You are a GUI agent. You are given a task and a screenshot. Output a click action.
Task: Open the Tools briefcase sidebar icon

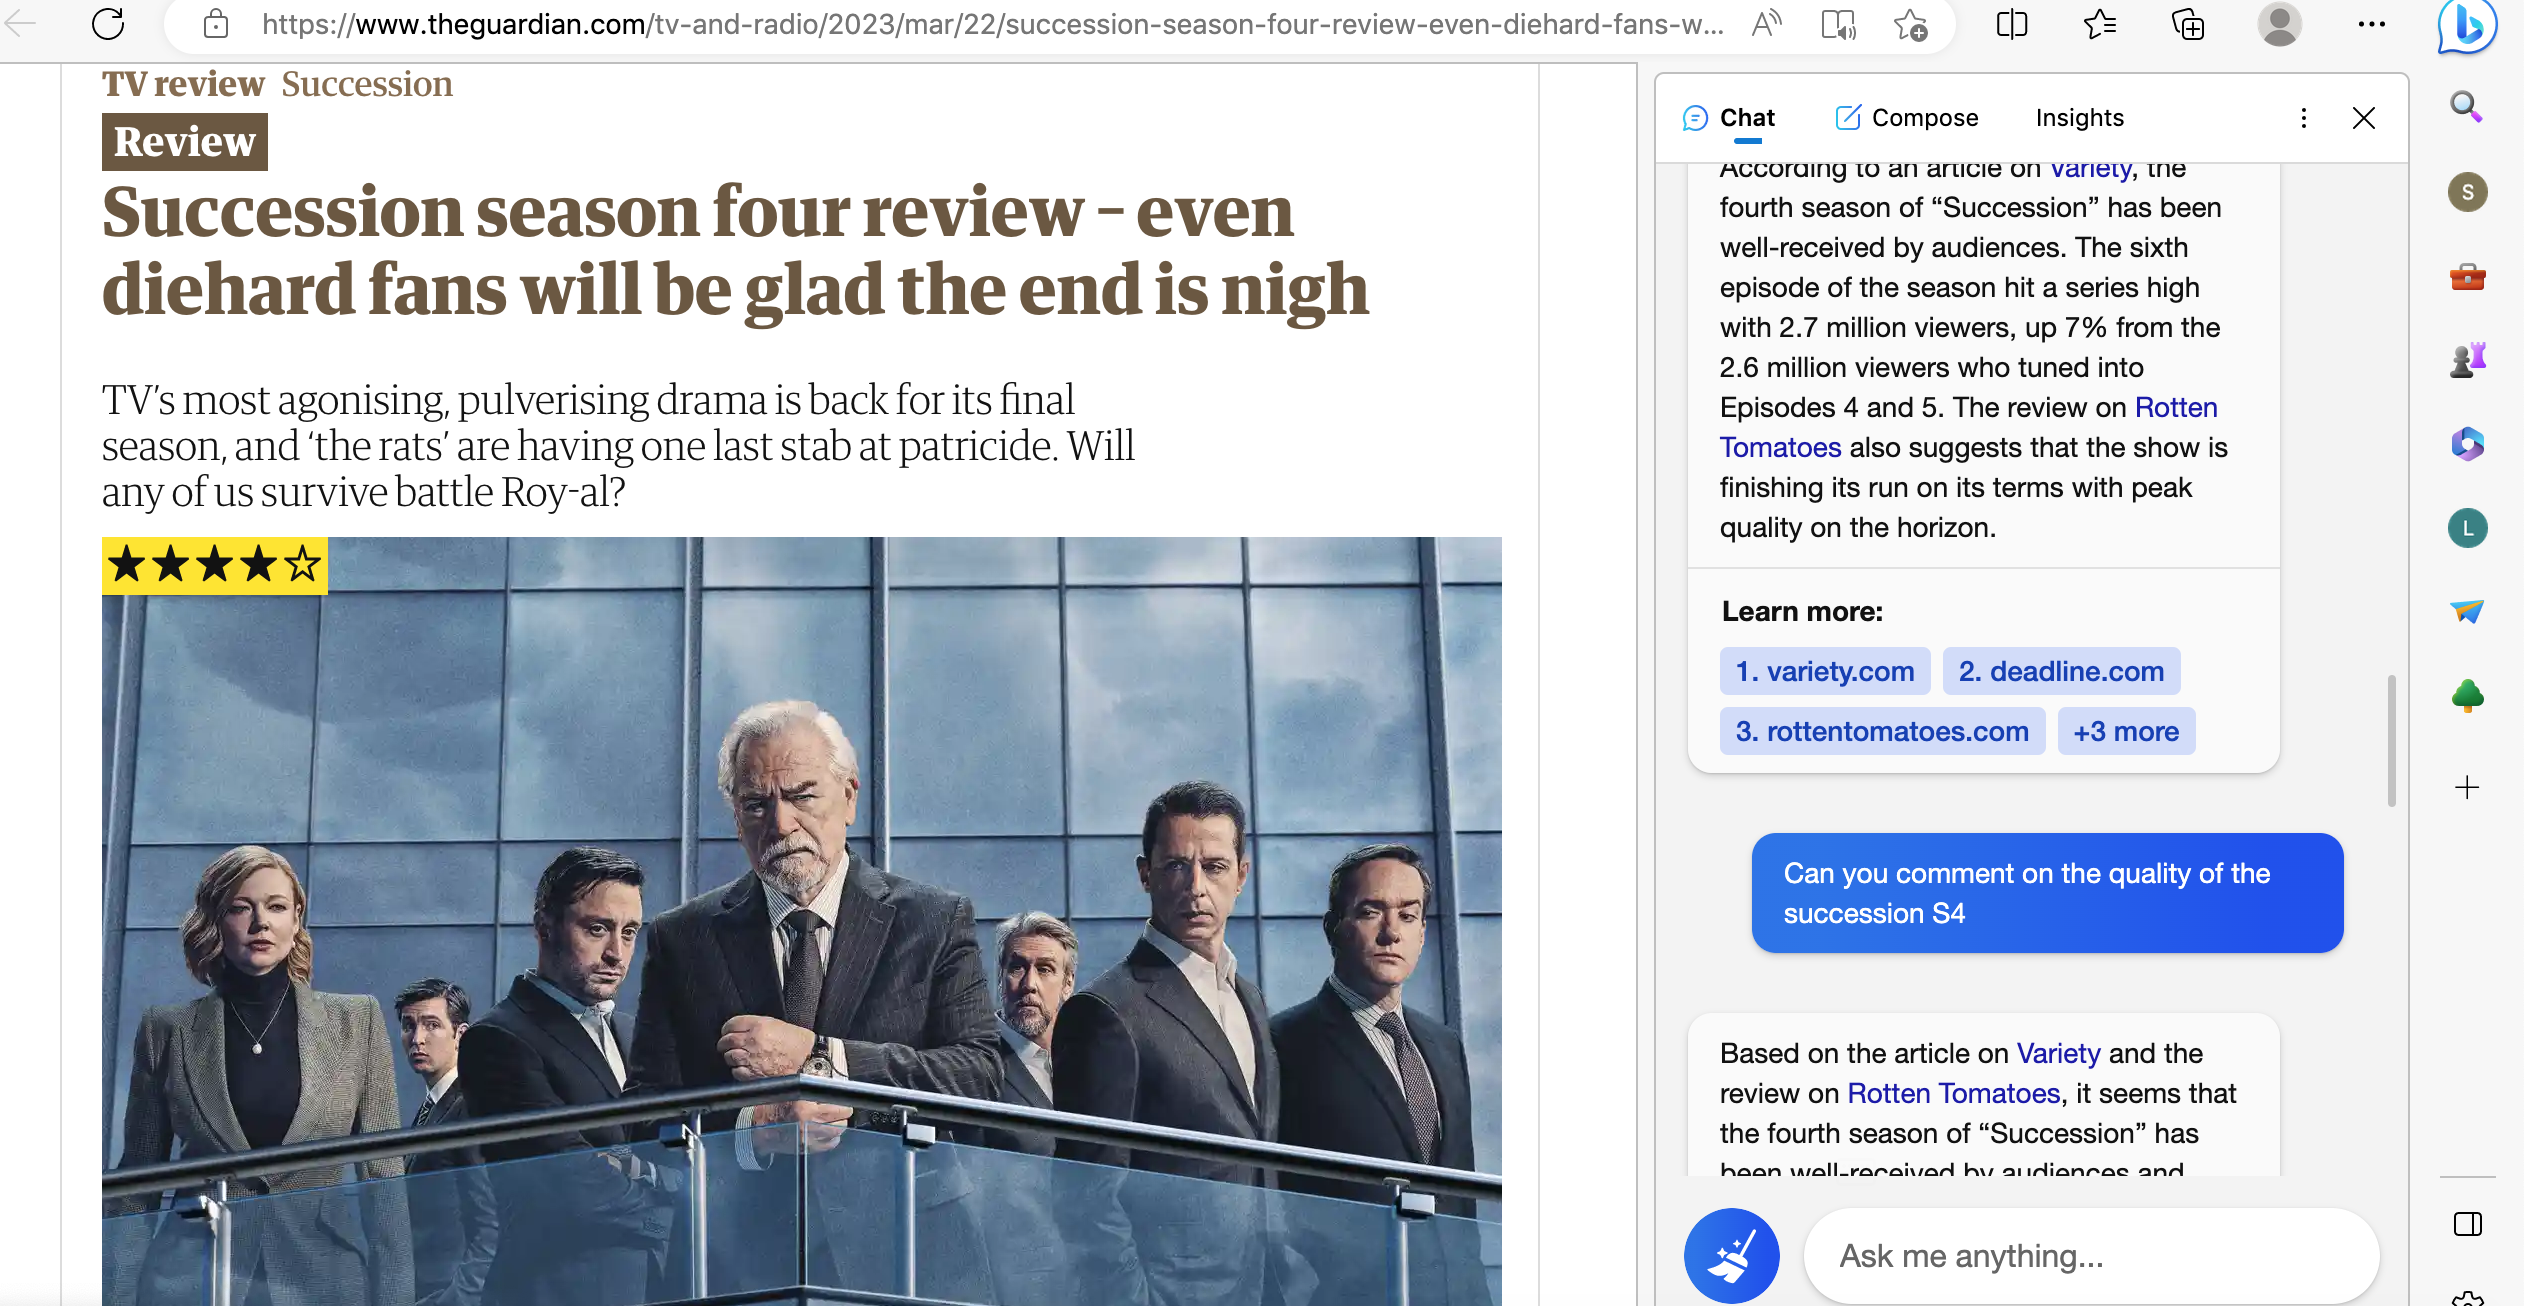click(2467, 276)
